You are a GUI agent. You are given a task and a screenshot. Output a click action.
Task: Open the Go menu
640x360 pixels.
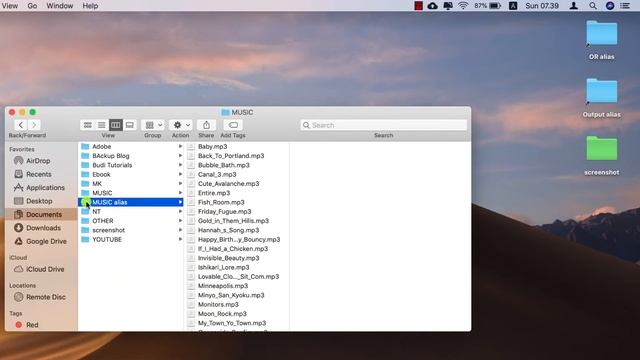[x=32, y=6]
